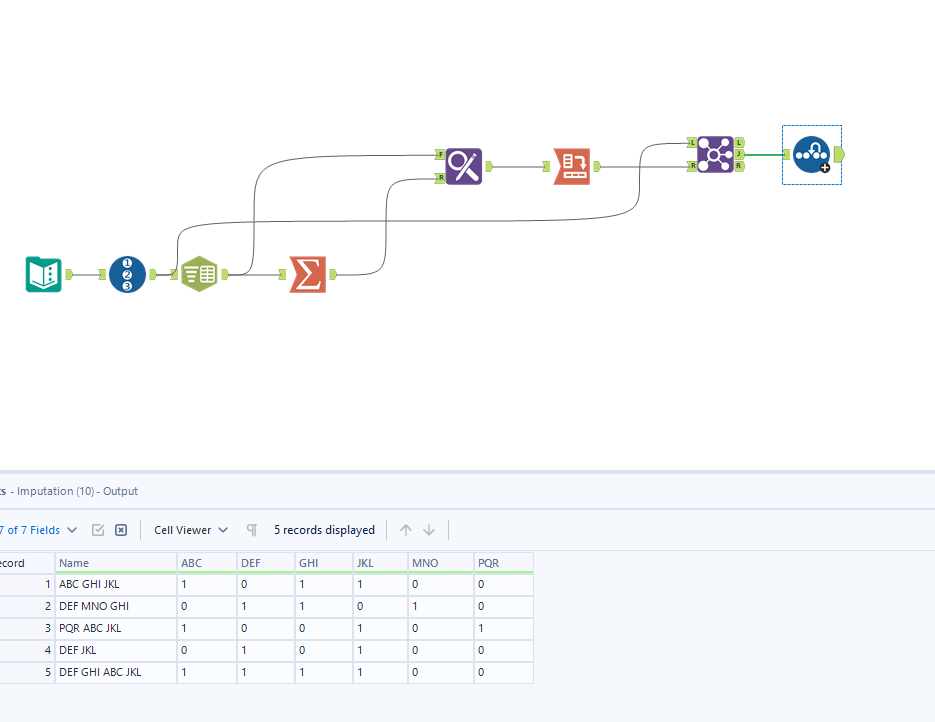Screen dimensions: 935x722
Task: Click the up arrow in the results toolbar
Action: pos(406,530)
